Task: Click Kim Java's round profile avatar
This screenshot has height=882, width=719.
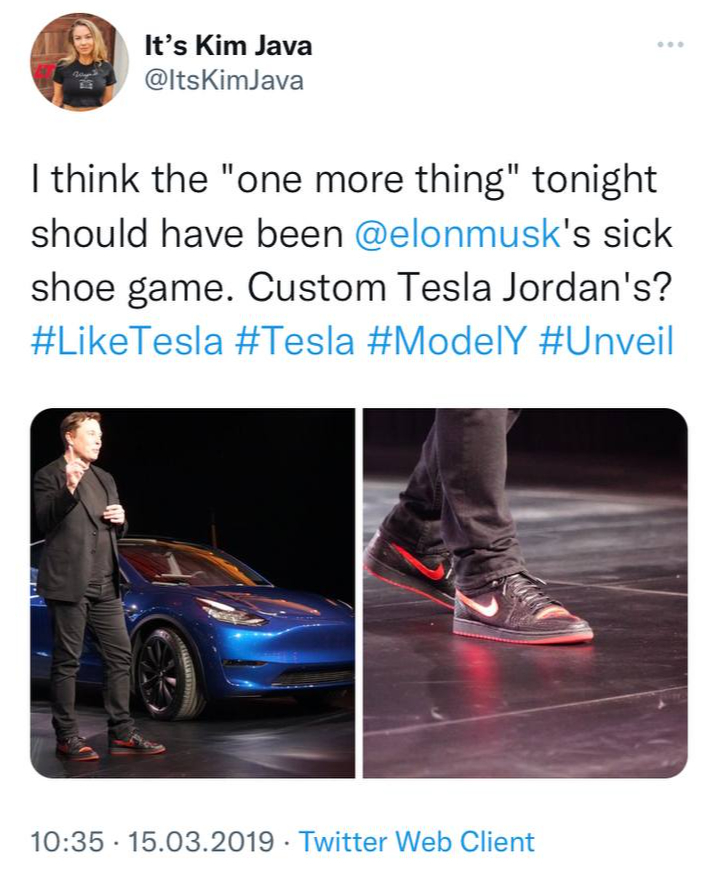Action: 79,61
